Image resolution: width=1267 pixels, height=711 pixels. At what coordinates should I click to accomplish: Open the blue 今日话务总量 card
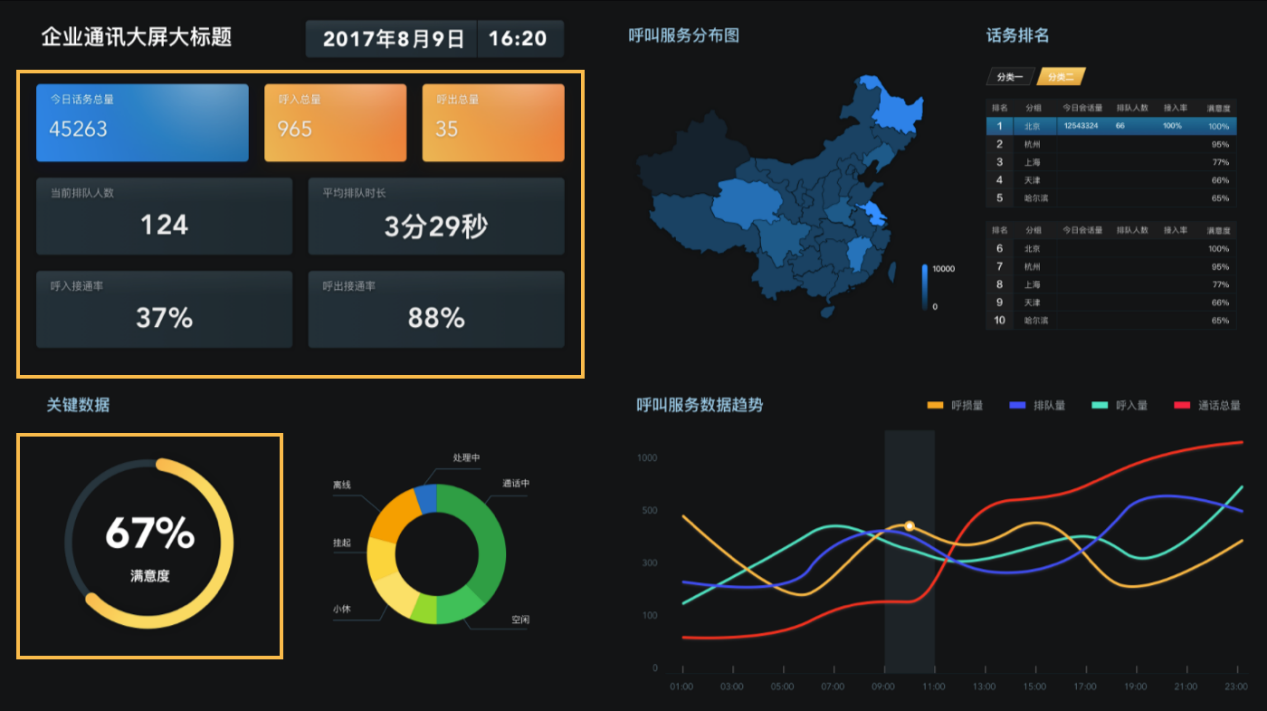click(142, 123)
